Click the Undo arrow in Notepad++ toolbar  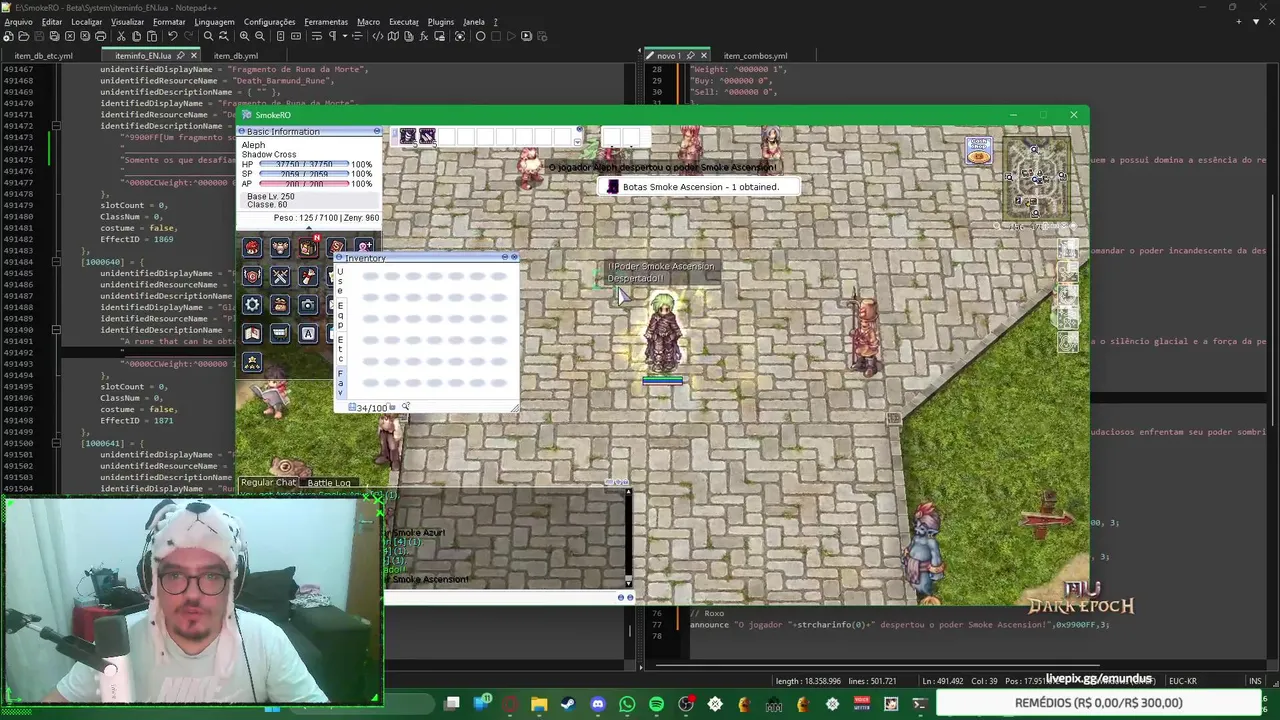[x=172, y=36]
